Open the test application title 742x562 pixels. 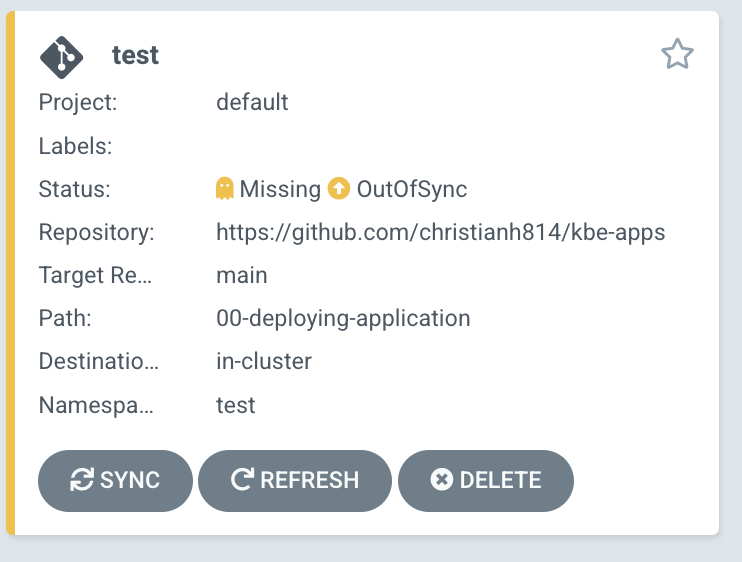[135, 55]
